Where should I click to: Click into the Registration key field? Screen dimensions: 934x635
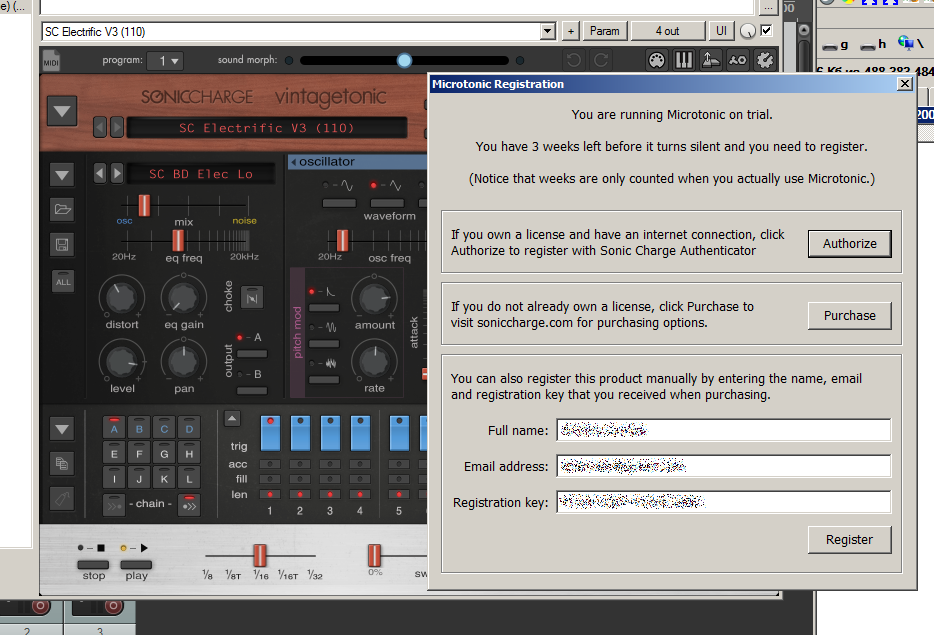[724, 502]
